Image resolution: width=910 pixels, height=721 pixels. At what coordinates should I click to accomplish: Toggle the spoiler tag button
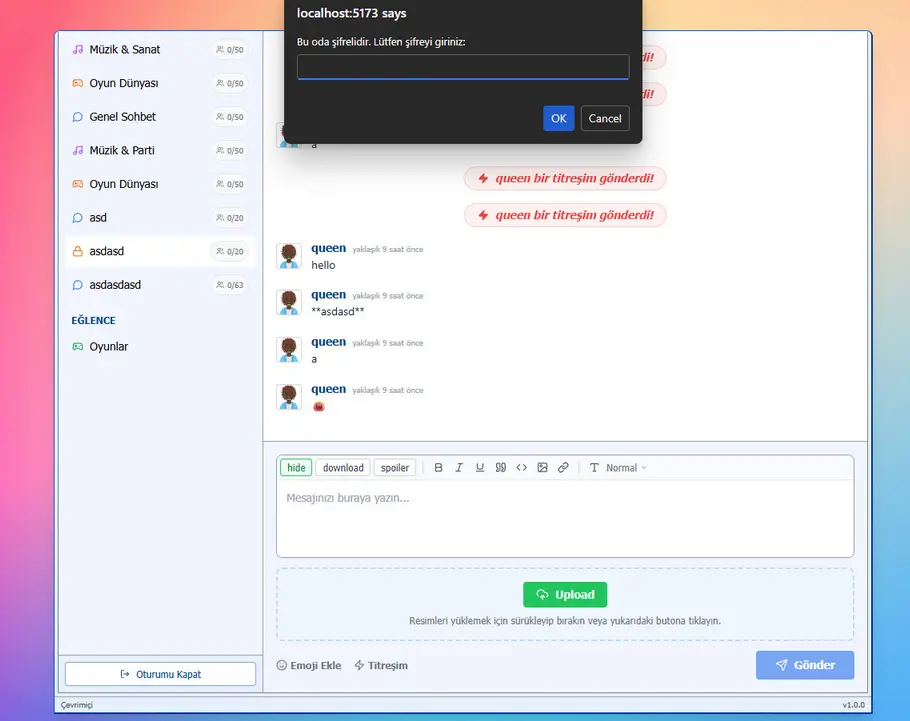coord(395,468)
